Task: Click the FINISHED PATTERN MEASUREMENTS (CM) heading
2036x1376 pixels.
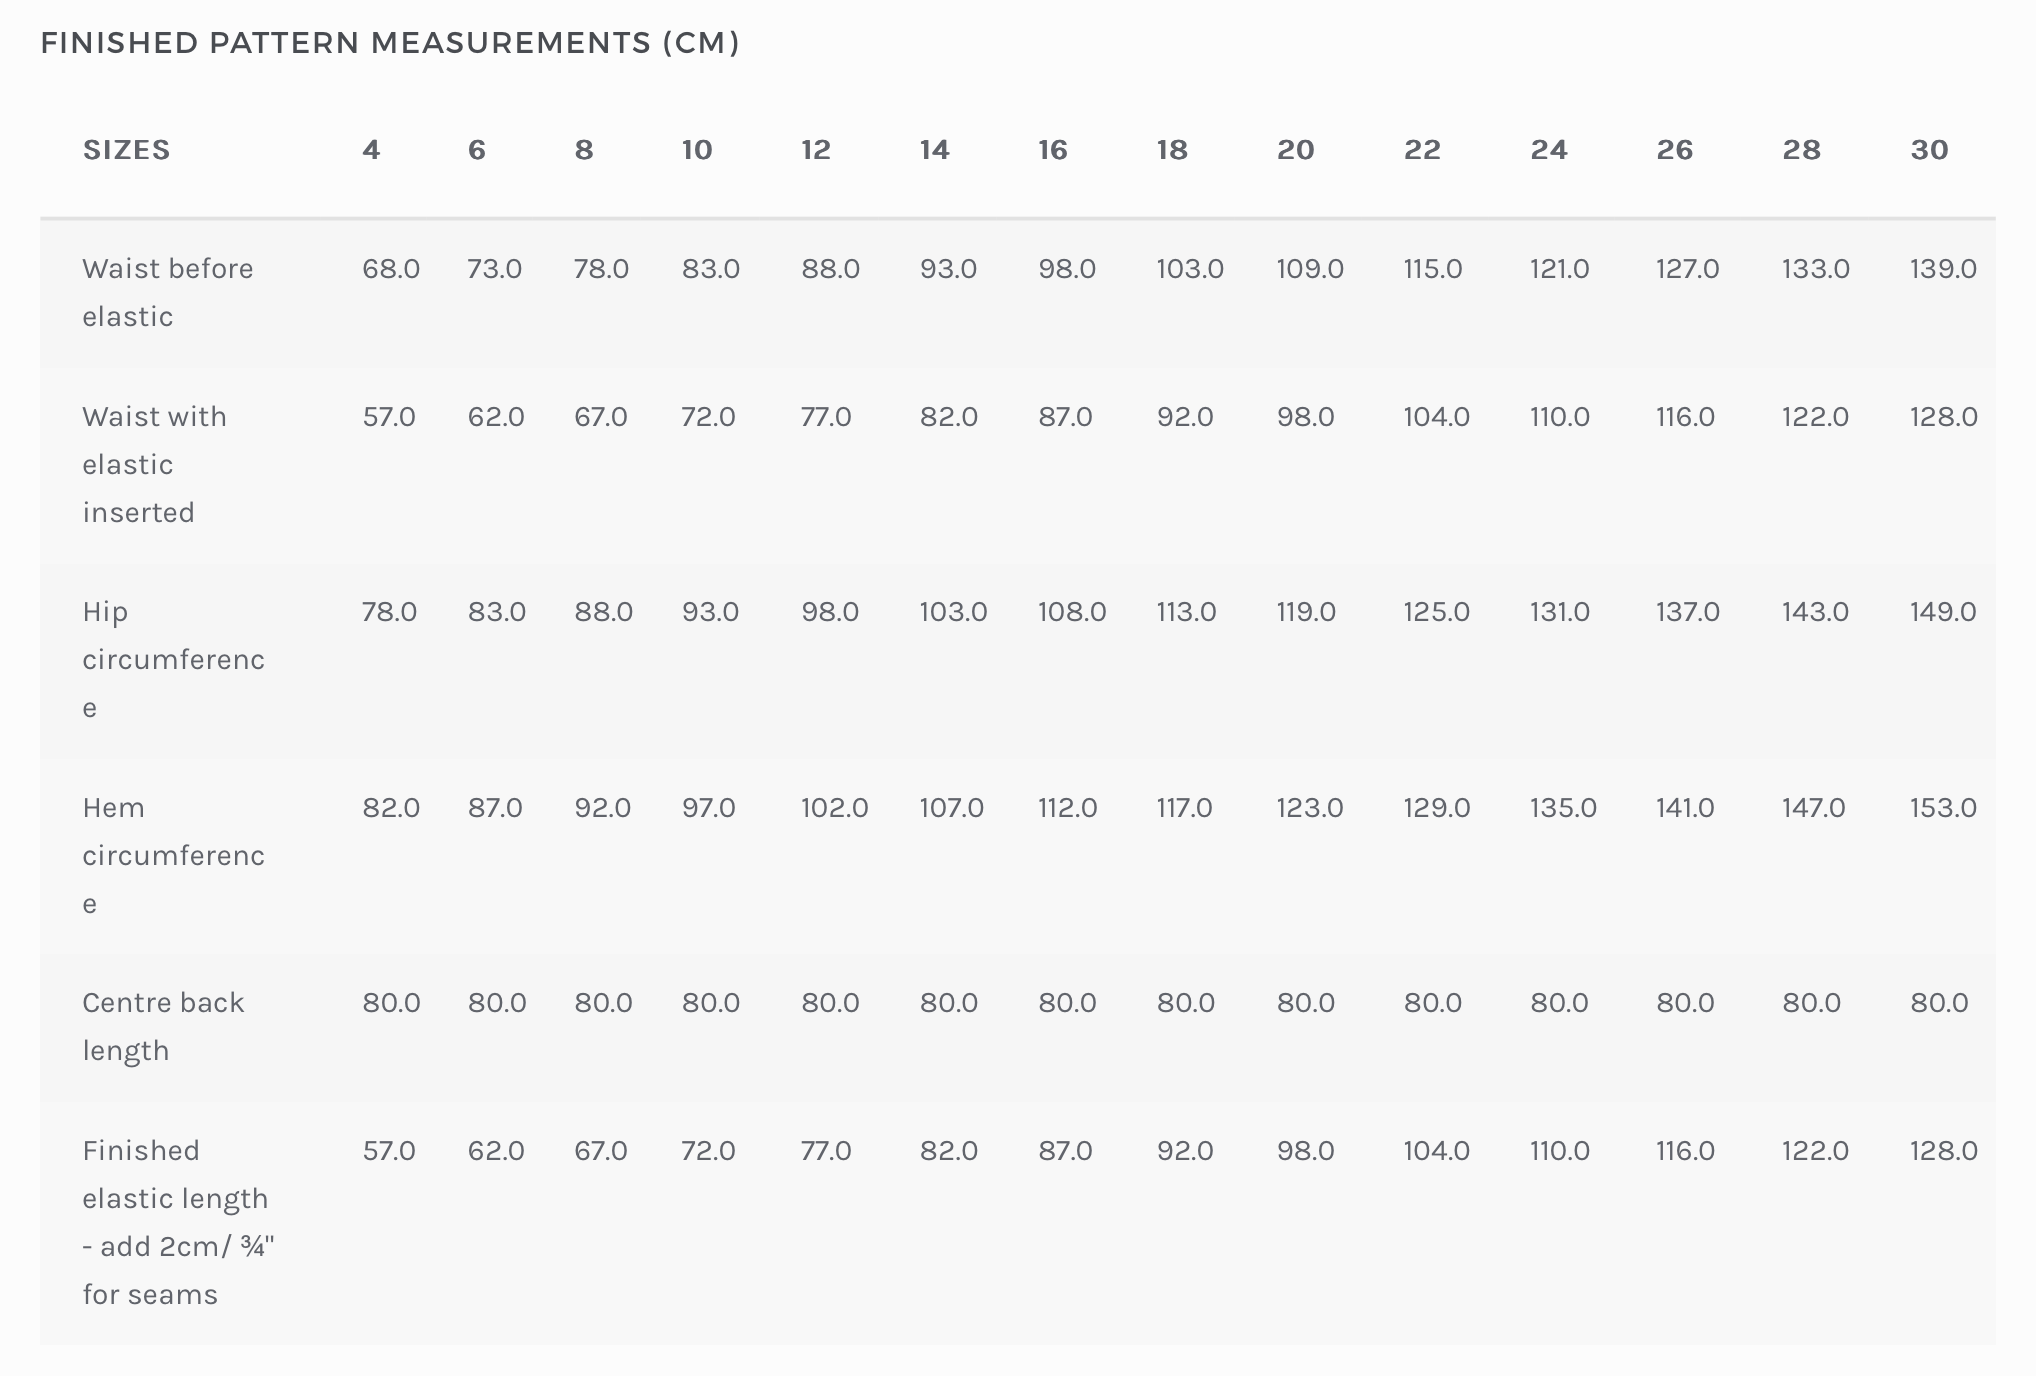Action: 390,43
